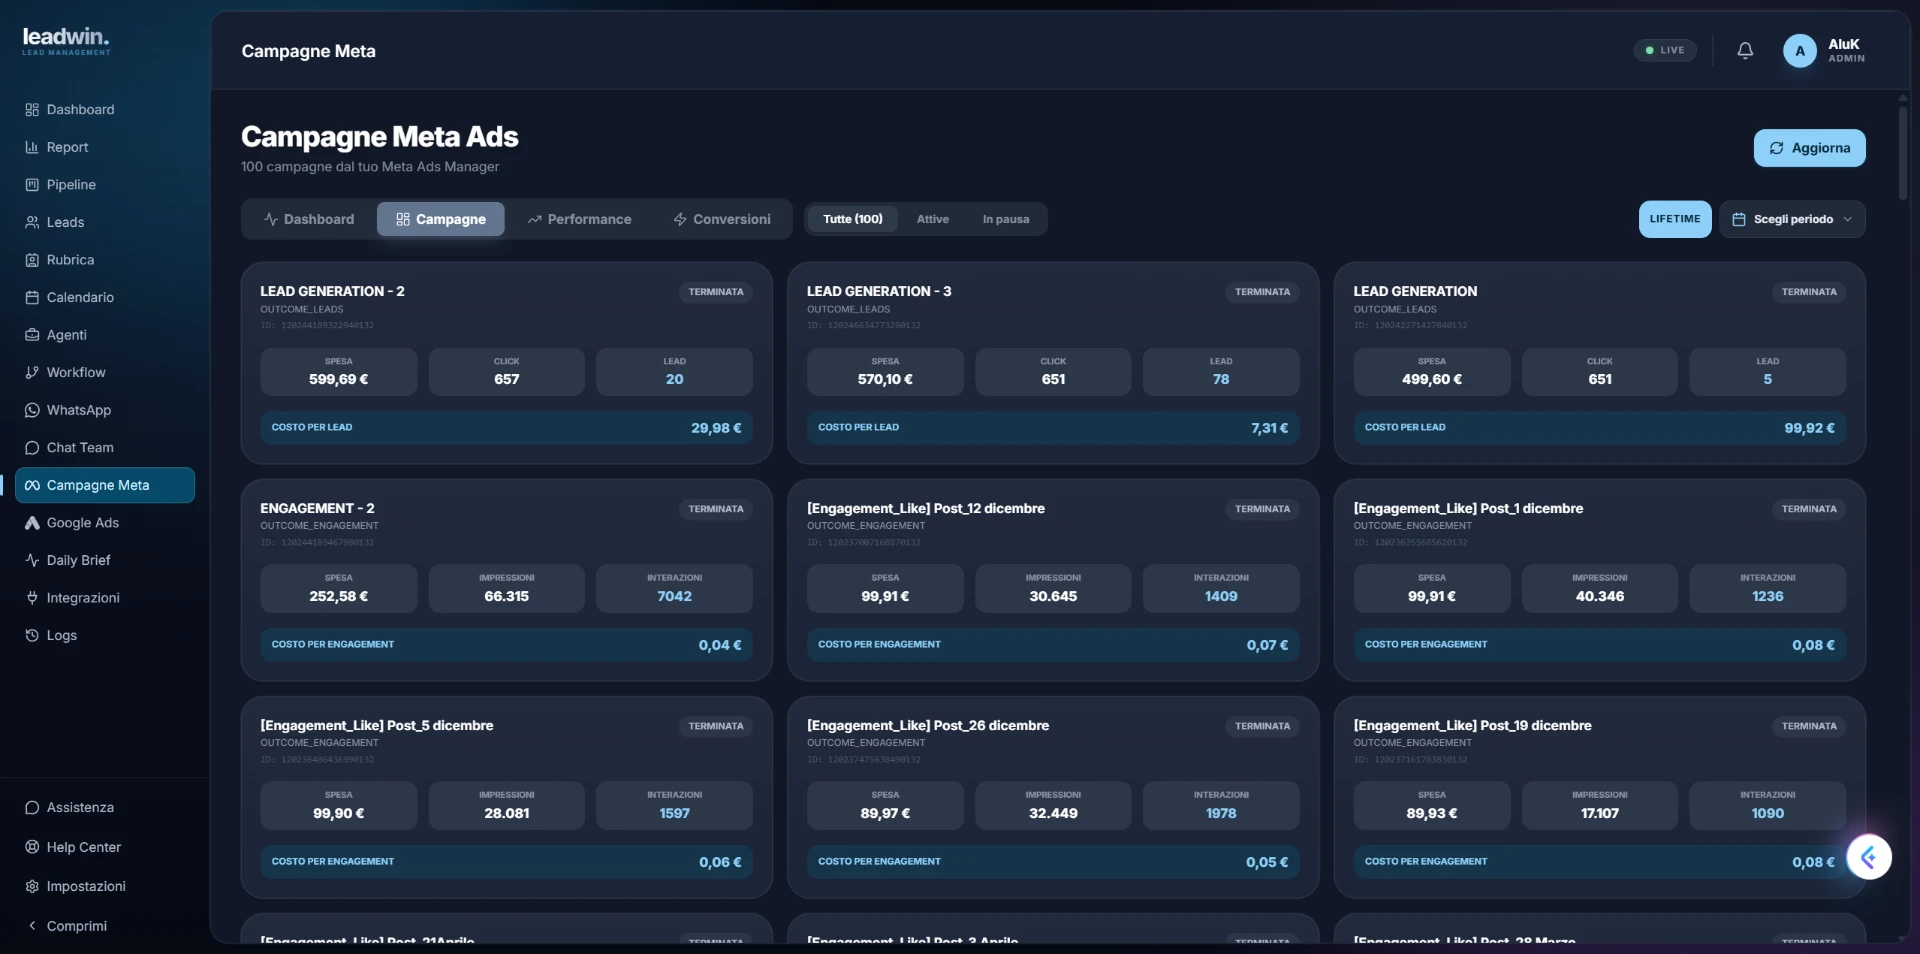Viewport: 1920px width, 954px height.
Task: Open Google Ads section
Action: click(x=104, y=523)
